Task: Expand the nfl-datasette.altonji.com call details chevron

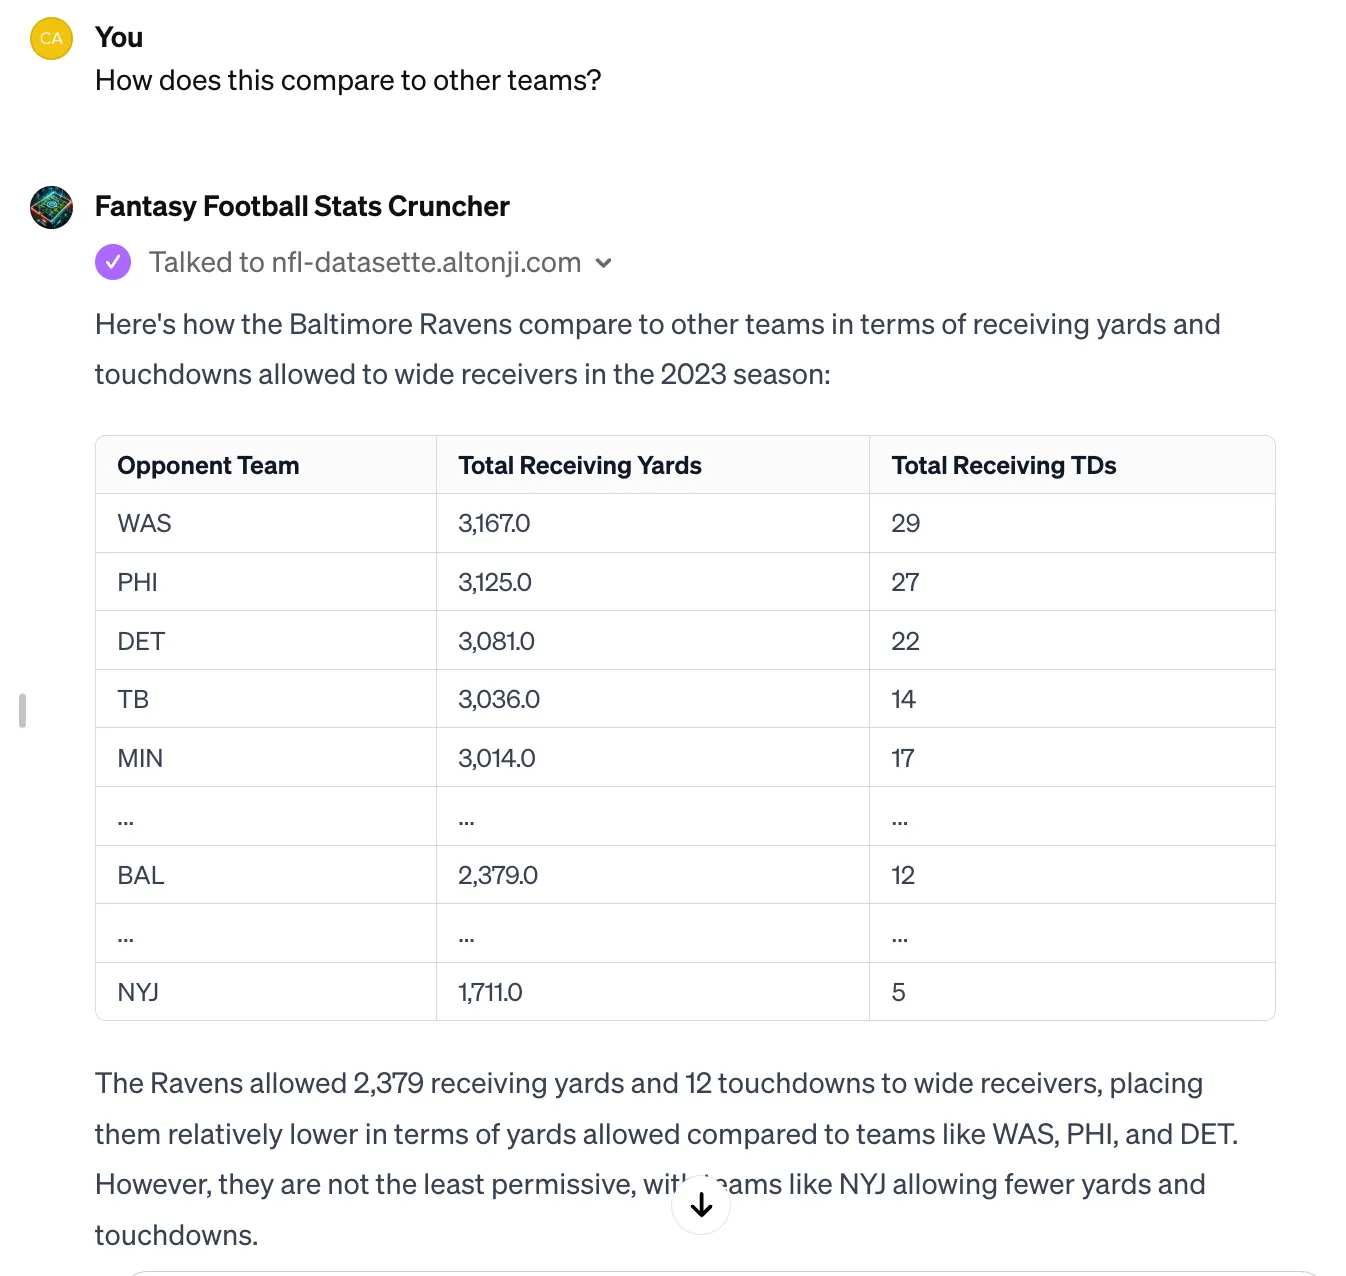Action: tap(603, 263)
